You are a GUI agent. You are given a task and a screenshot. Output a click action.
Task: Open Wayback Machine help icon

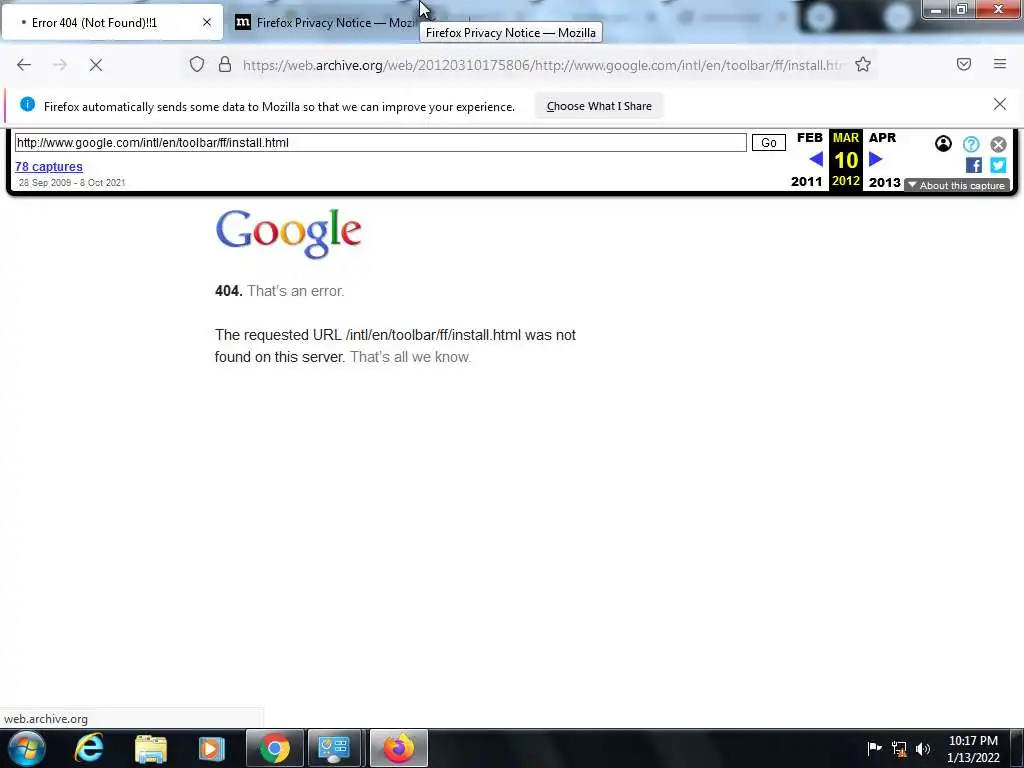click(x=971, y=144)
